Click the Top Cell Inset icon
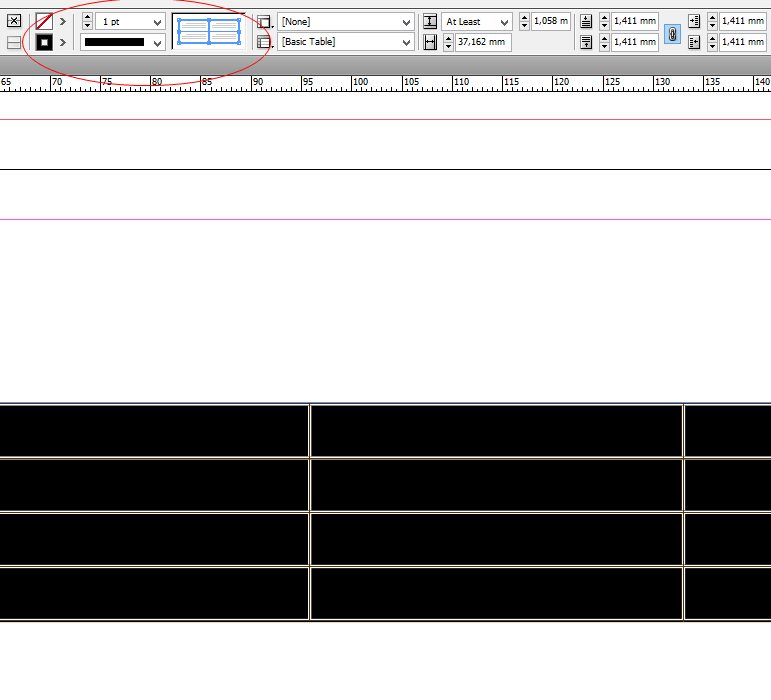The image size is (771, 700). [x=586, y=21]
